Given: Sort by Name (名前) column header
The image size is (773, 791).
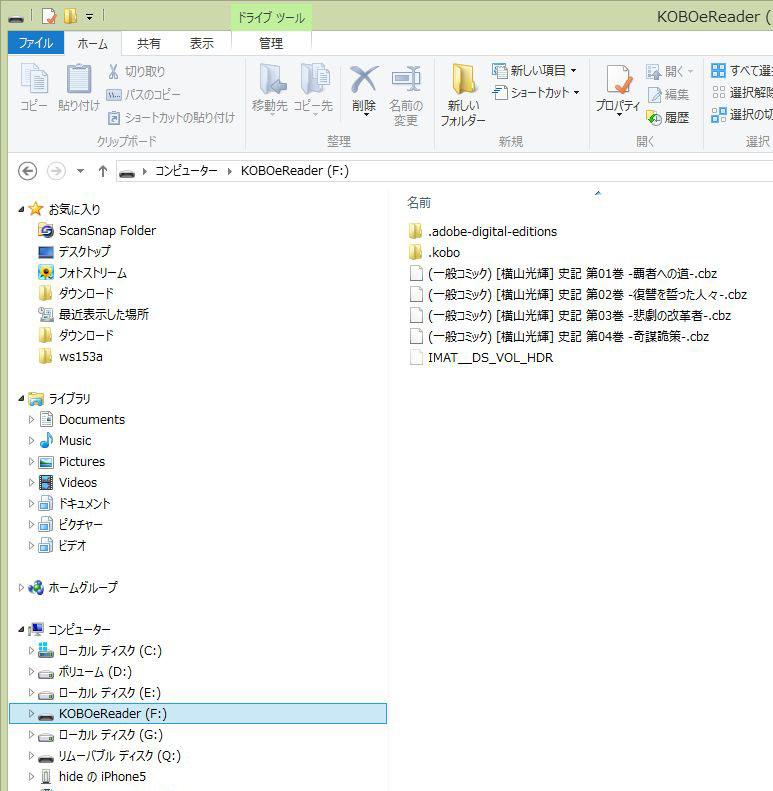Looking at the screenshot, I should (x=419, y=203).
